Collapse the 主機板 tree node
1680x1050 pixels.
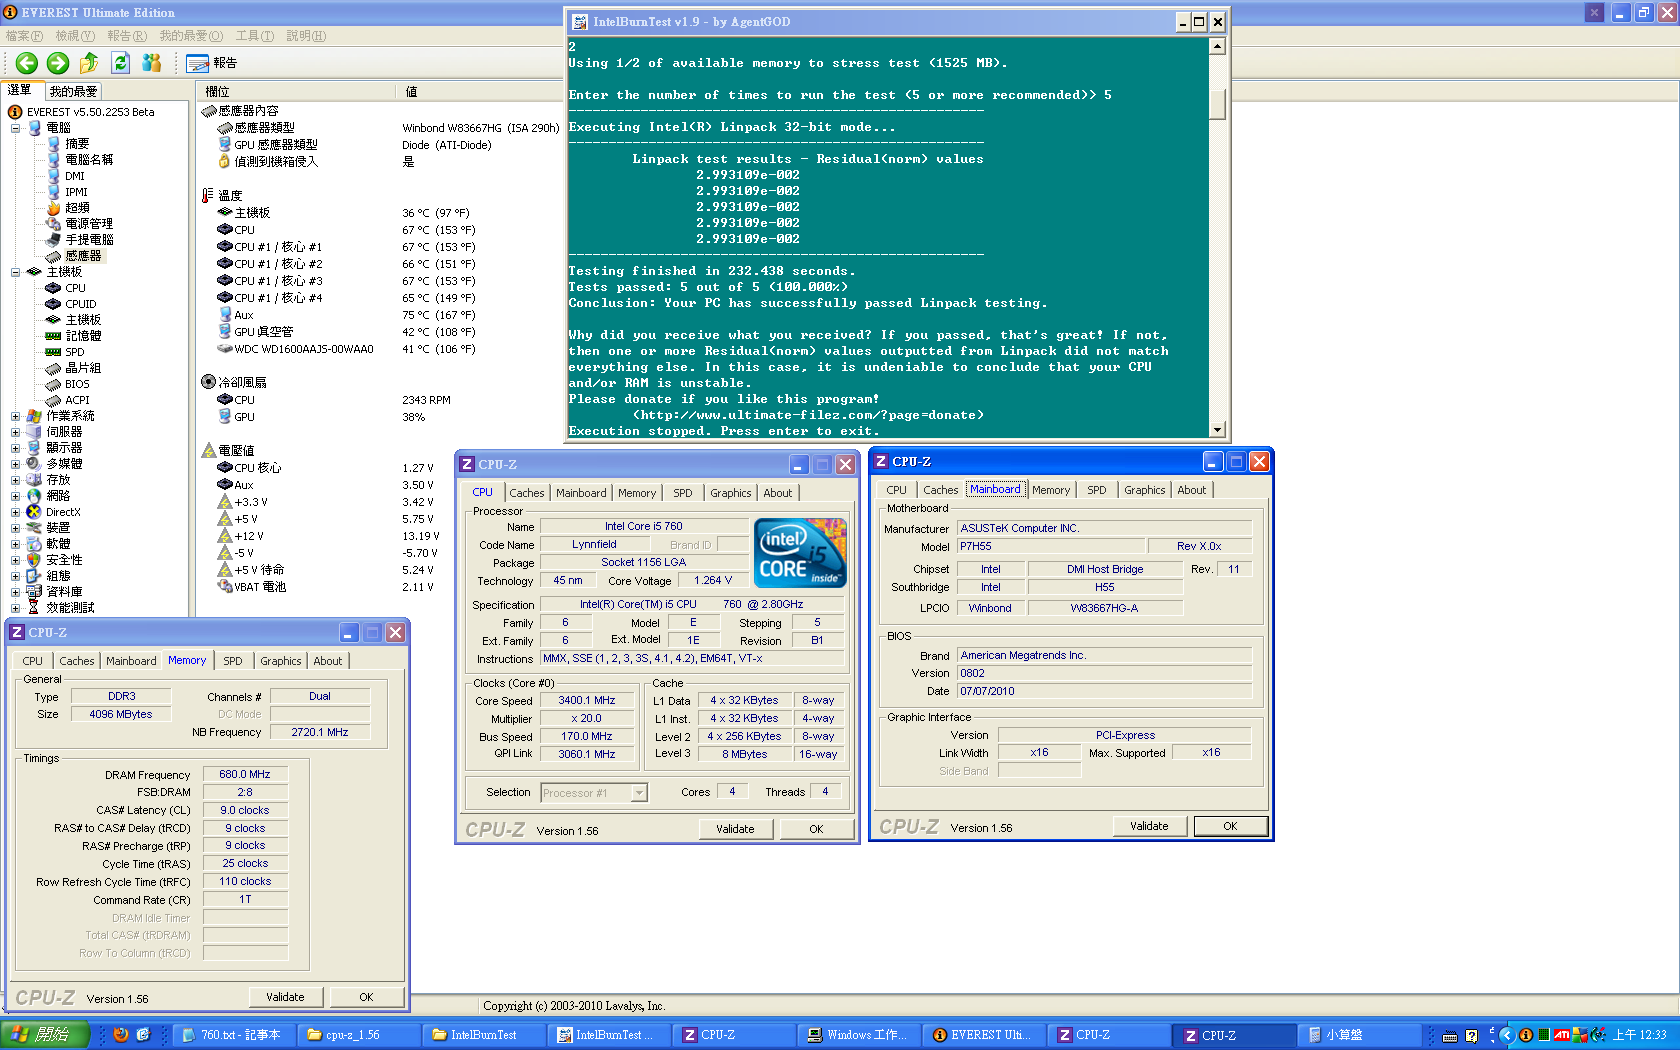15,272
